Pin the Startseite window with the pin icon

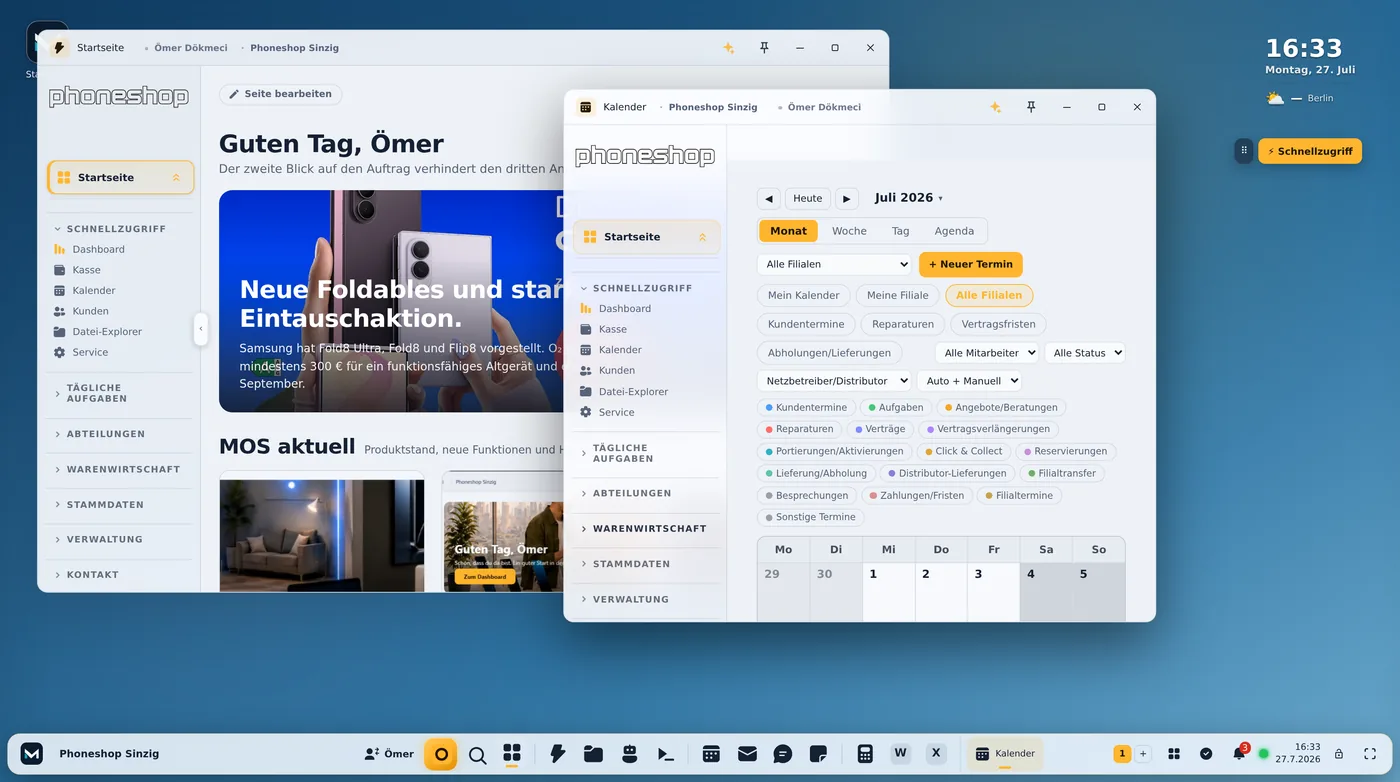(x=764, y=48)
